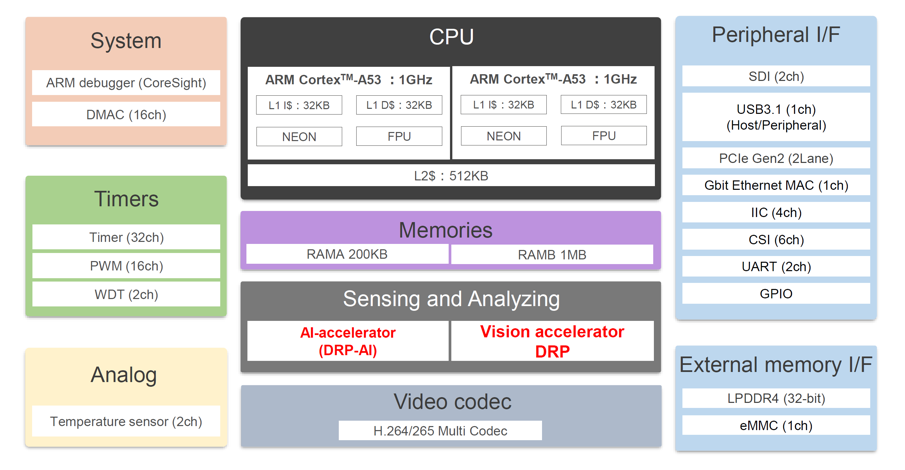Viewport: 905px width, 470px height.
Task: Select the DMAC (16ch) block
Action: [126, 114]
